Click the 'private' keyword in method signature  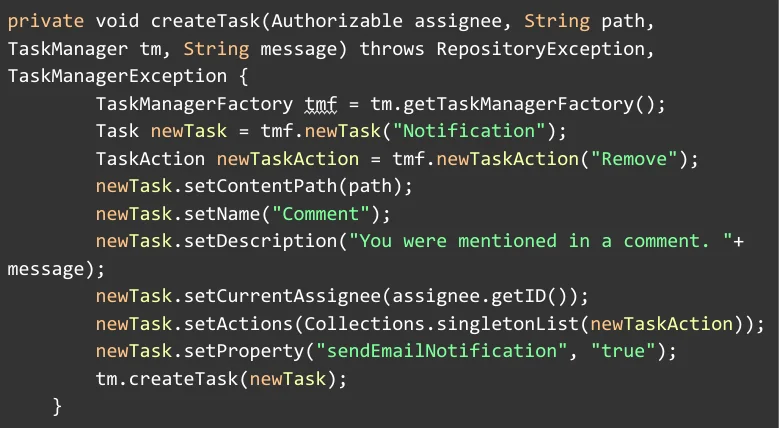[45, 21]
